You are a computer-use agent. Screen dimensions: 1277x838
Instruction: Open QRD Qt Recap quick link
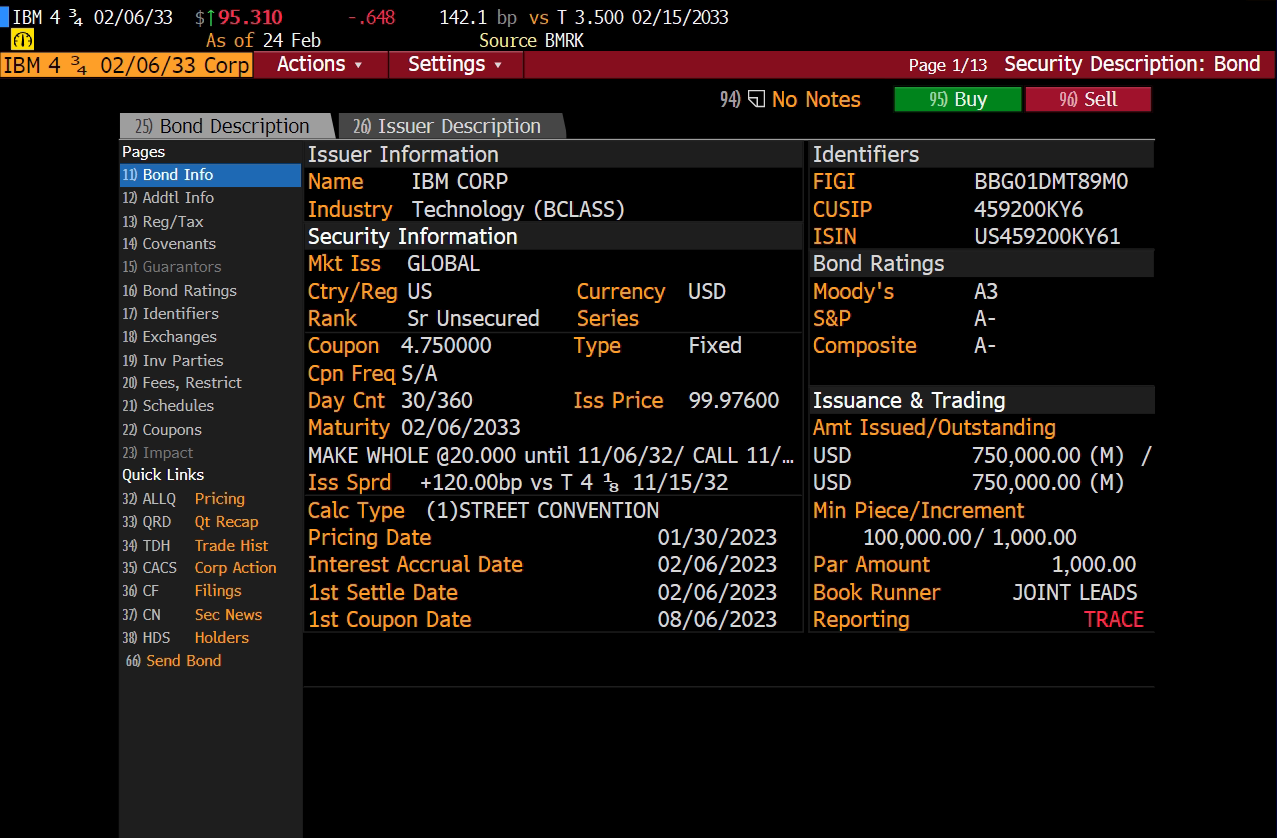pyautogui.click(x=190, y=522)
